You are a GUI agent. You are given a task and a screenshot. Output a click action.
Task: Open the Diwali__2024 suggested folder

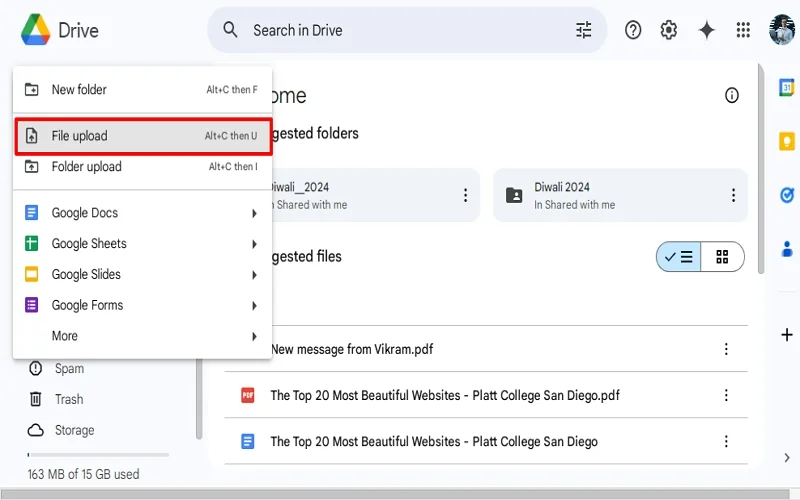click(x=375, y=195)
